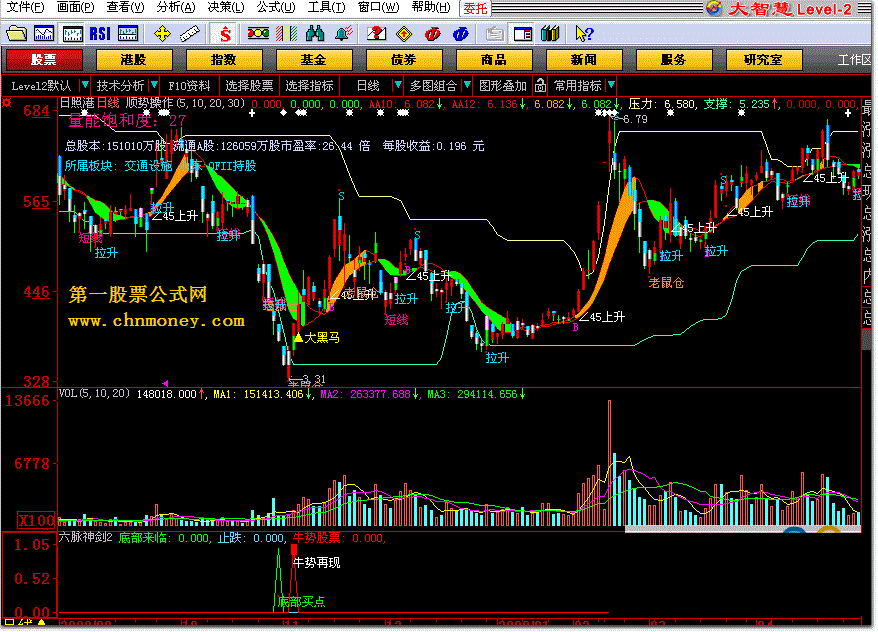Open the 帮助(H) menu
Viewport: 878px width, 632px height.
[431, 7]
